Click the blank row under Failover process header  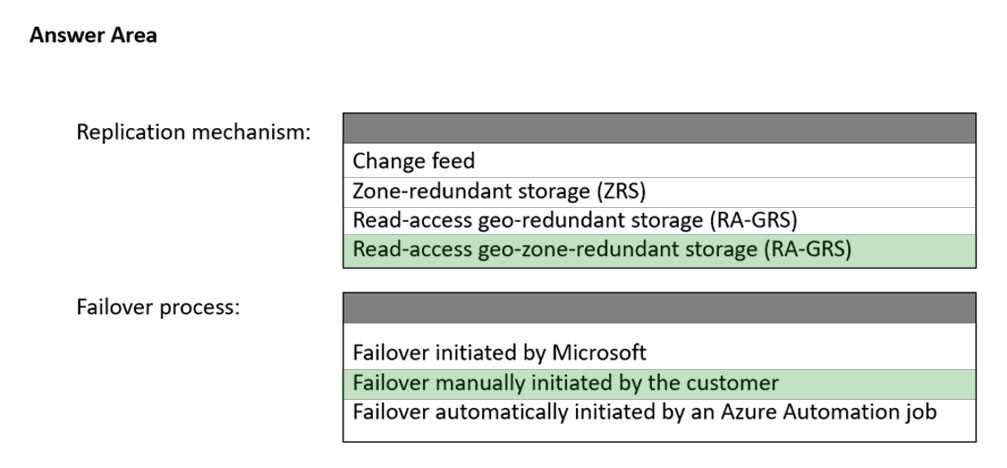[659, 332]
